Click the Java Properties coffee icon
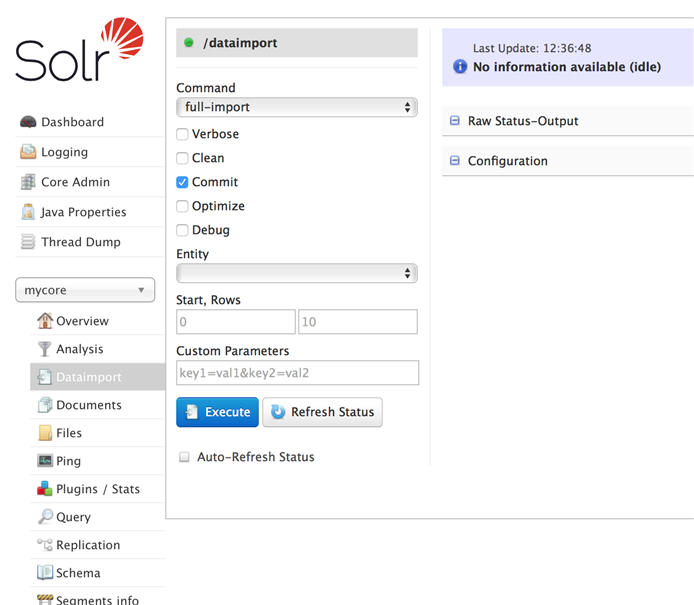This screenshot has height=605, width=694. tap(28, 212)
